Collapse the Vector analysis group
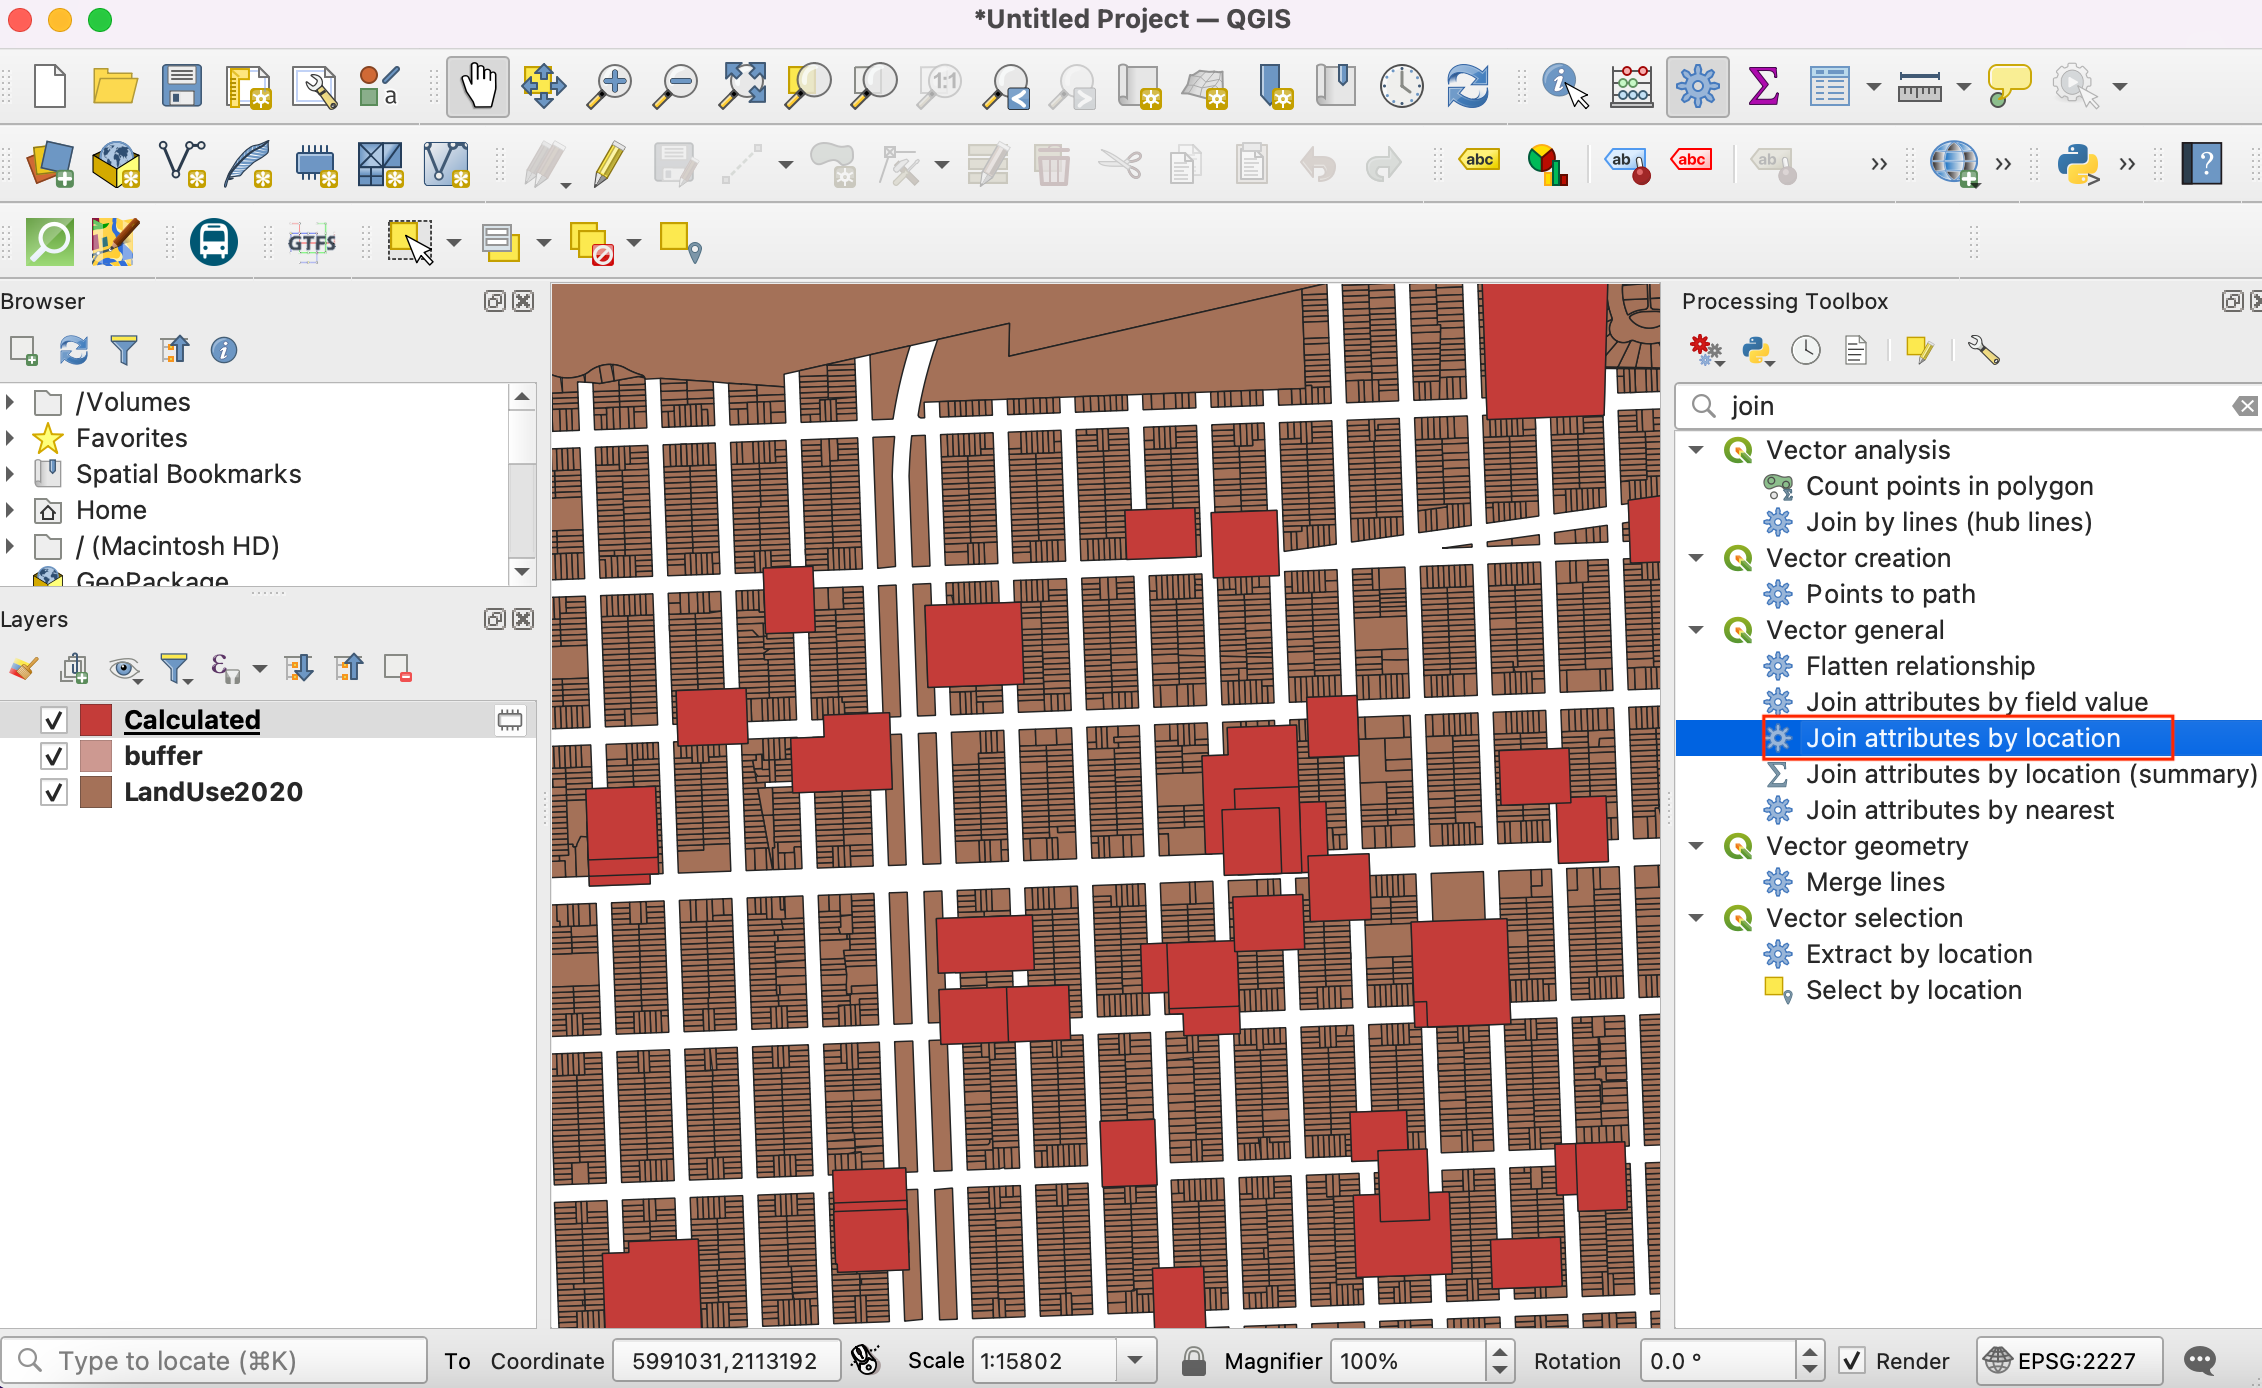Viewport: 2262px width, 1388px height. (x=1696, y=450)
